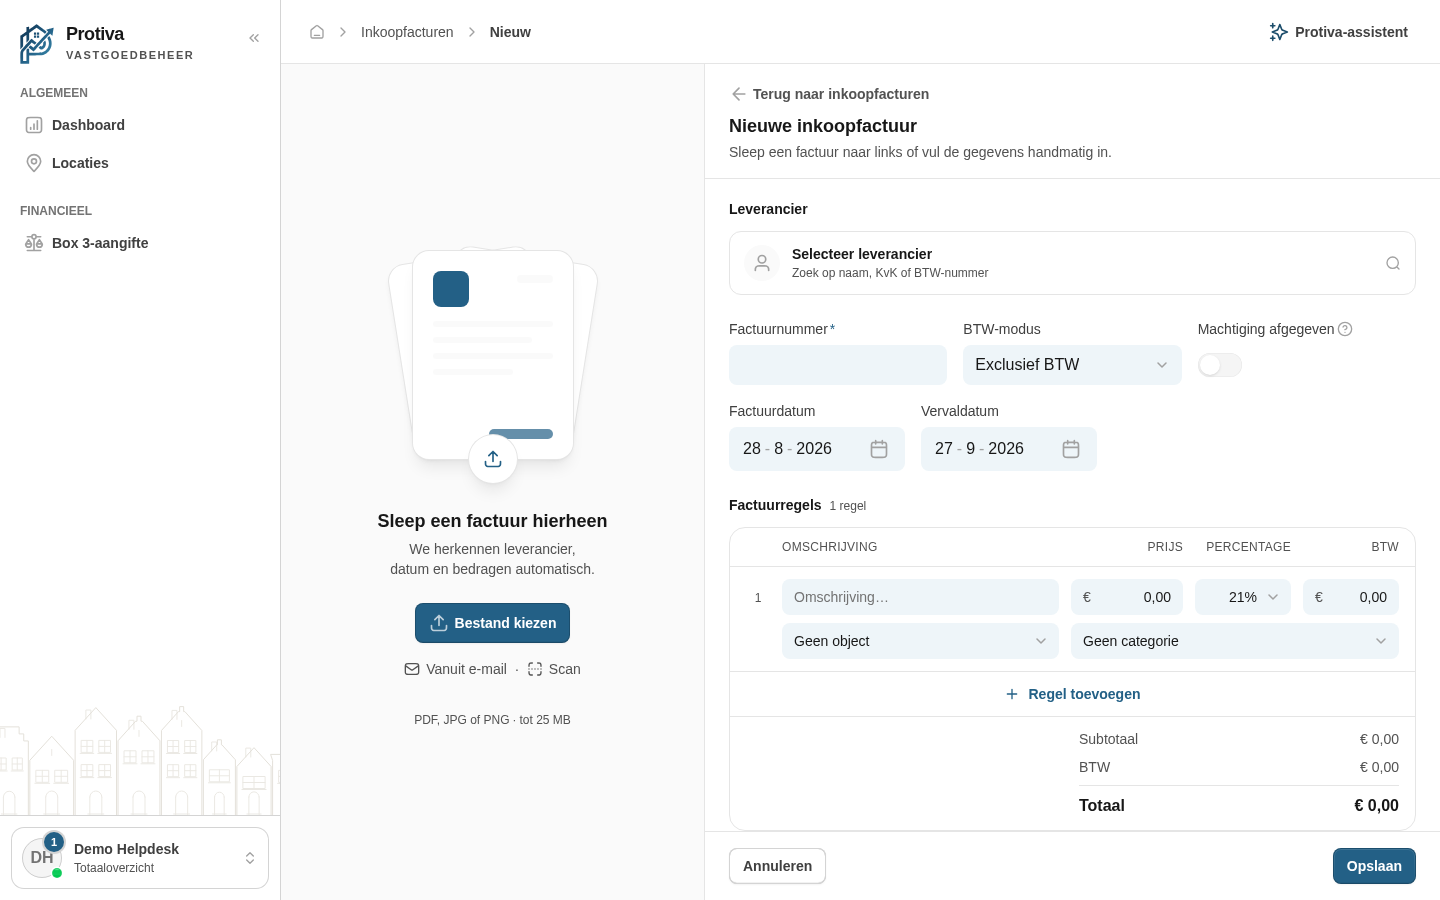
Task: Click Regel toevoegen to add a line
Action: [1072, 694]
